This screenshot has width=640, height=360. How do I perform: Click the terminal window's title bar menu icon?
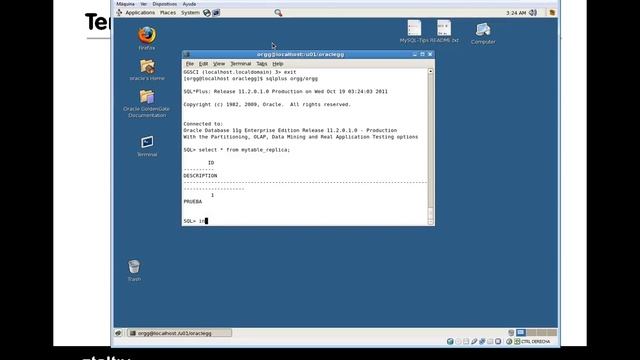tap(187, 54)
